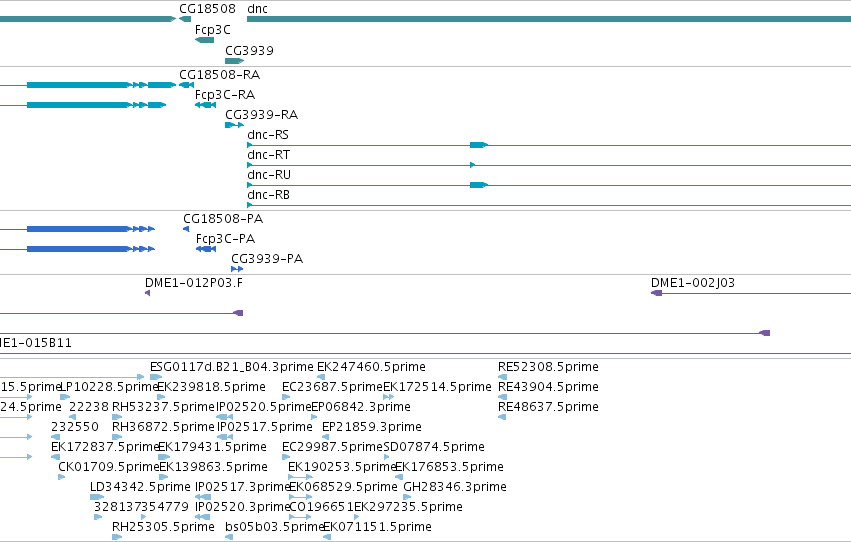
Task: Click the CG3939 gene label
Action: 249,50
